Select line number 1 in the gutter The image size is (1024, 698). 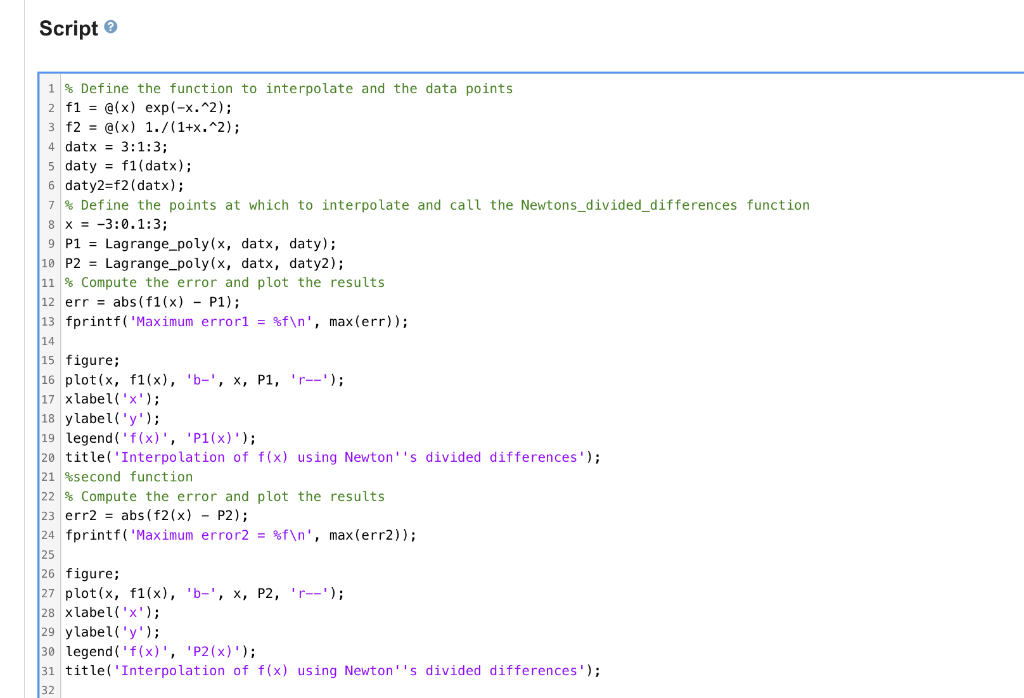click(52, 88)
